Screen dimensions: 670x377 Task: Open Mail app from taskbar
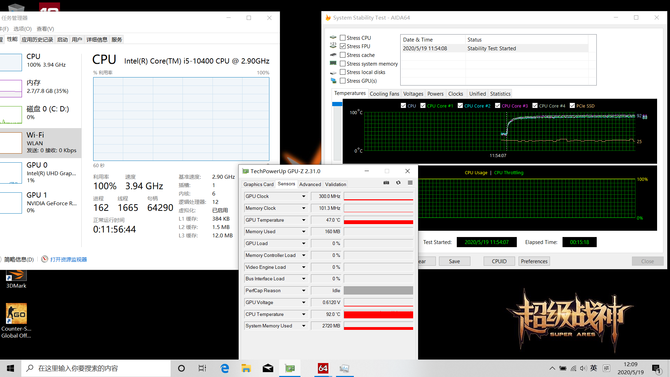coord(268,368)
